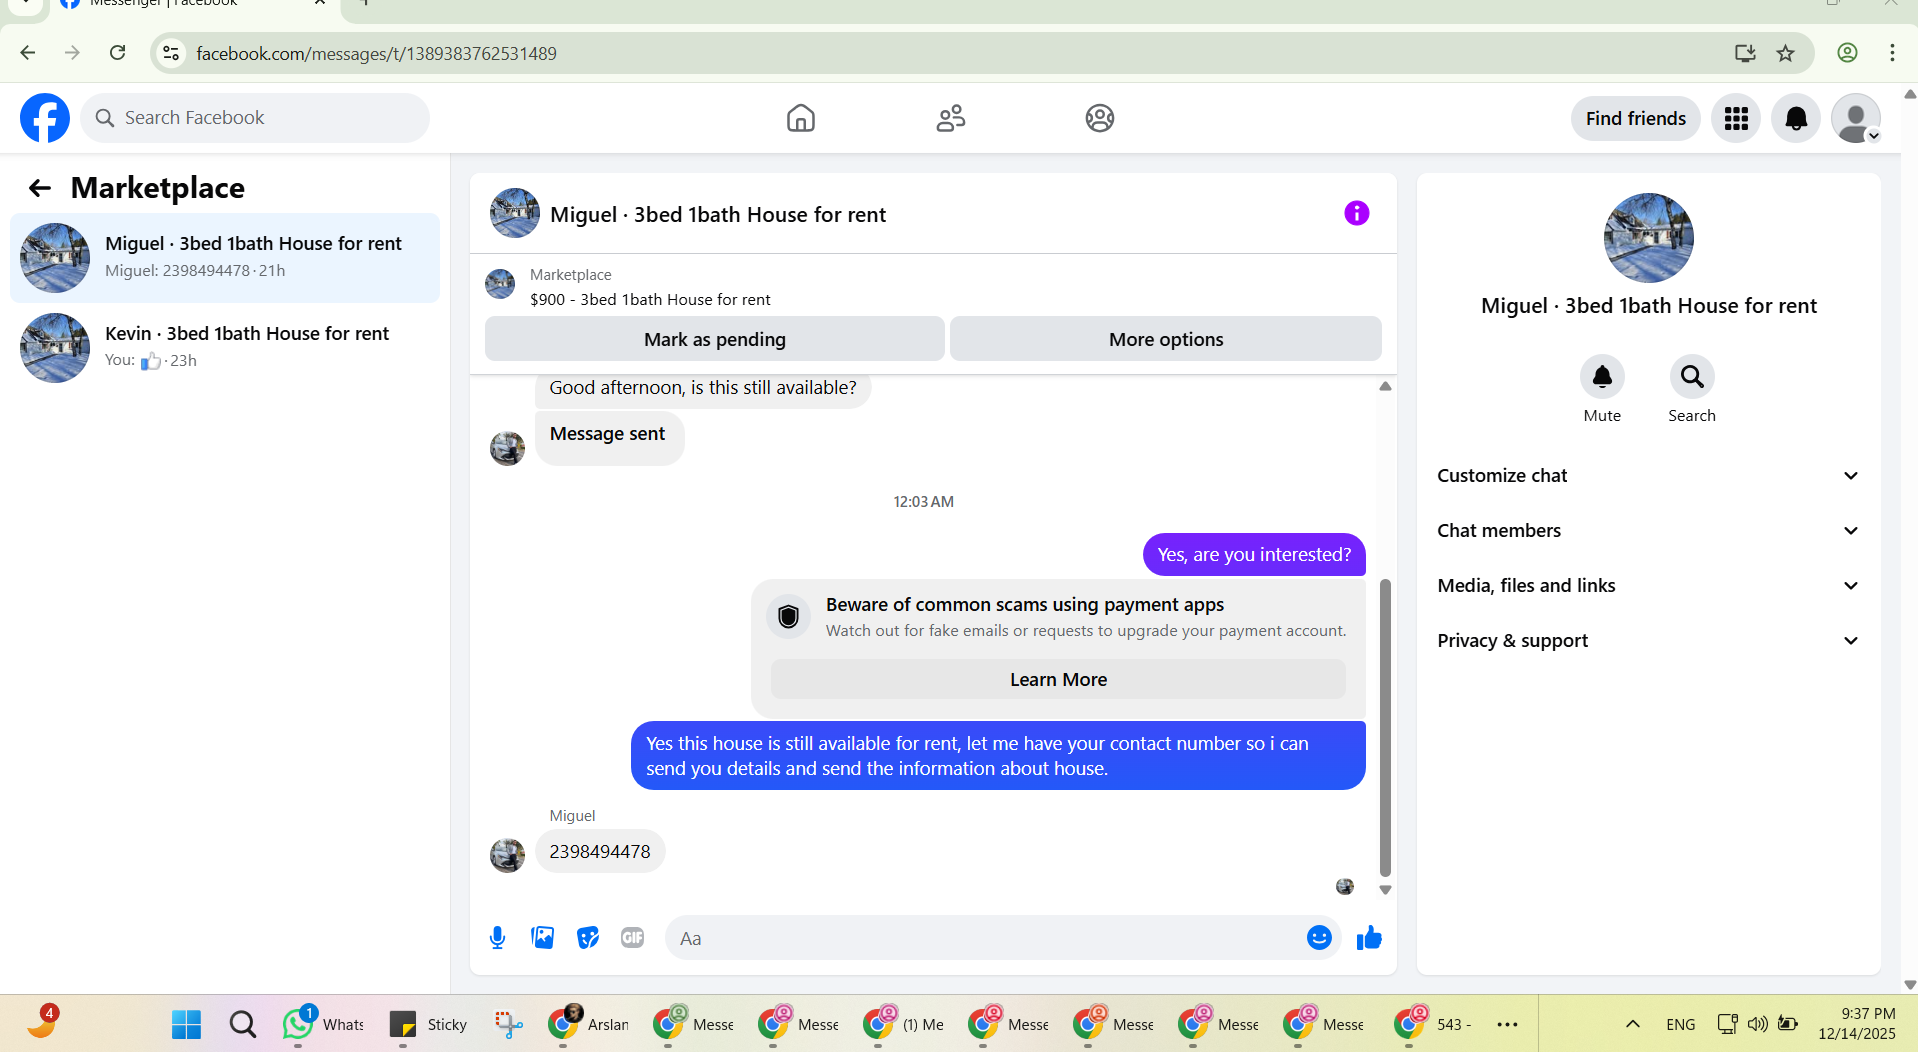Click the browser address bar URL
Image resolution: width=1918 pixels, height=1052 pixels.
pyautogui.click(x=376, y=54)
